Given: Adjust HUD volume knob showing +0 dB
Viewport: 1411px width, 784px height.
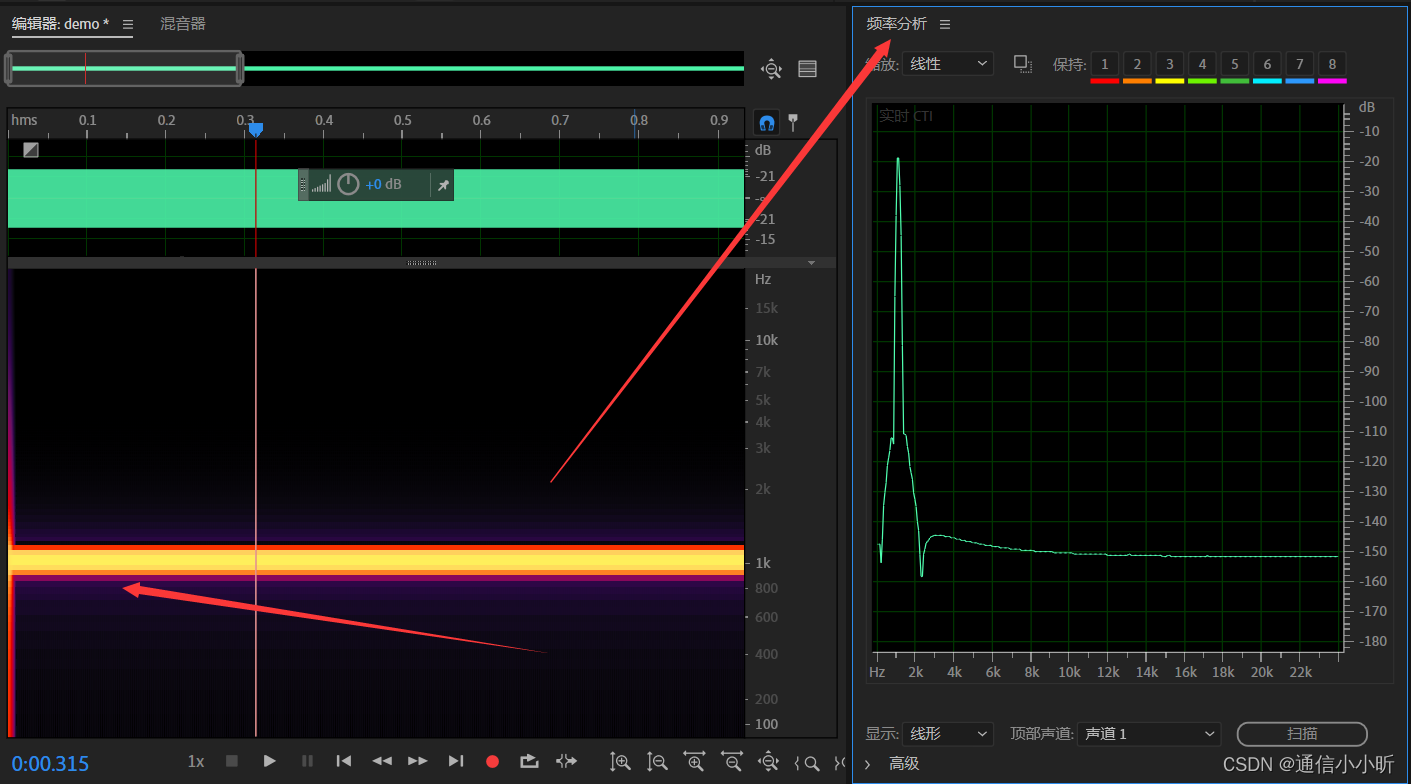Looking at the screenshot, I should (x=348, y=184).
